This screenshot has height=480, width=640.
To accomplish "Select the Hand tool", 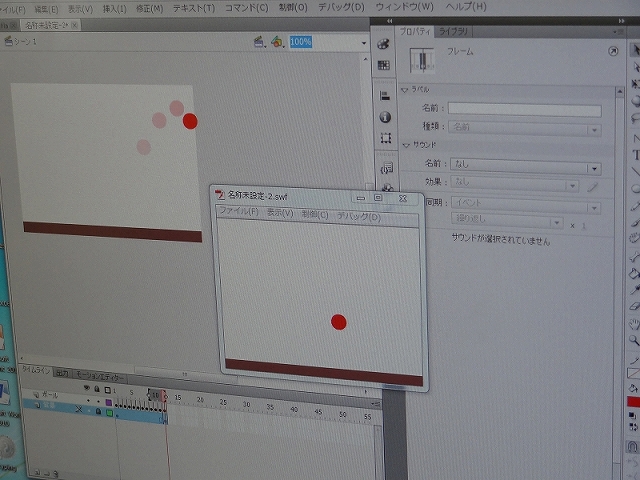I will (635, 324).
